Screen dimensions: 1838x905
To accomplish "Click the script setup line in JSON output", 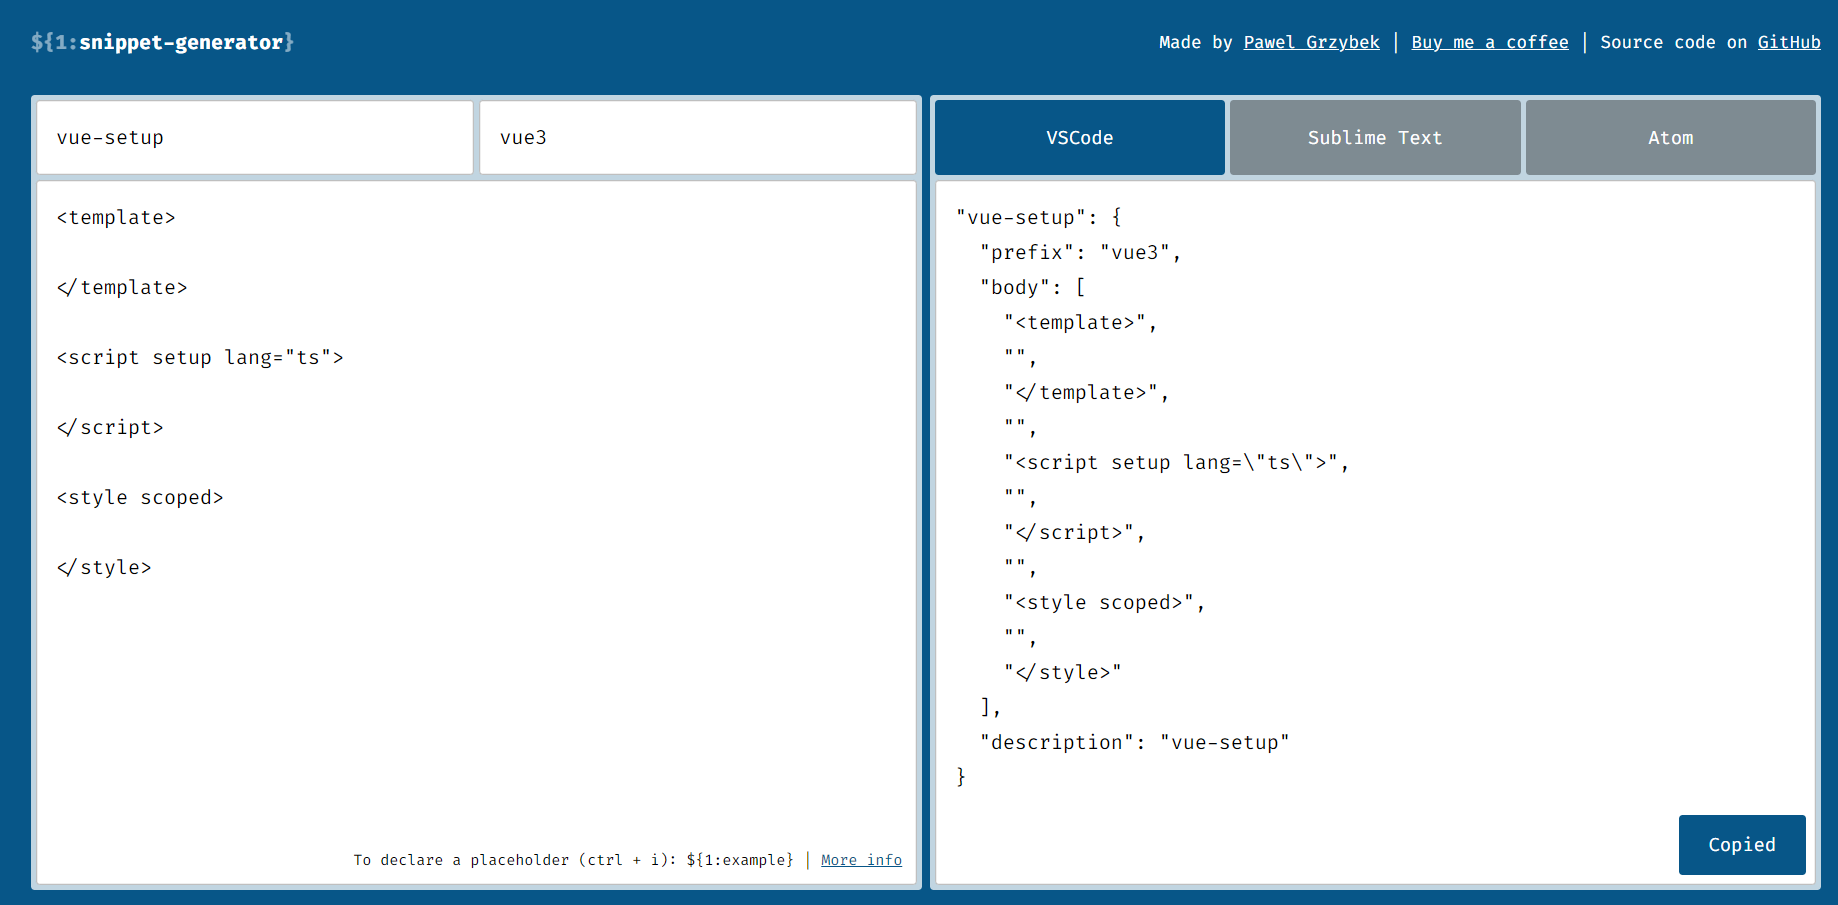I will 1174,462.
